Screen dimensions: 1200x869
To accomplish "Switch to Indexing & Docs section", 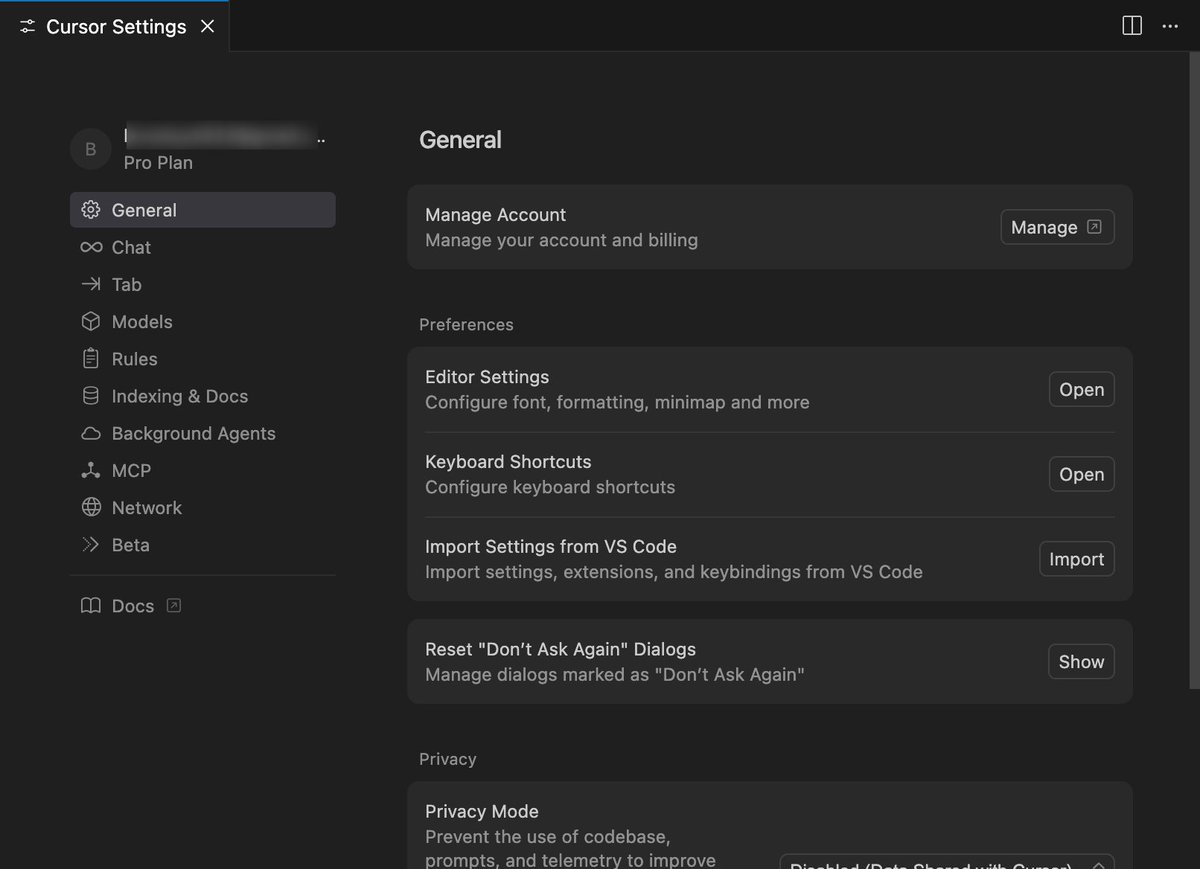I will point(203,396).
